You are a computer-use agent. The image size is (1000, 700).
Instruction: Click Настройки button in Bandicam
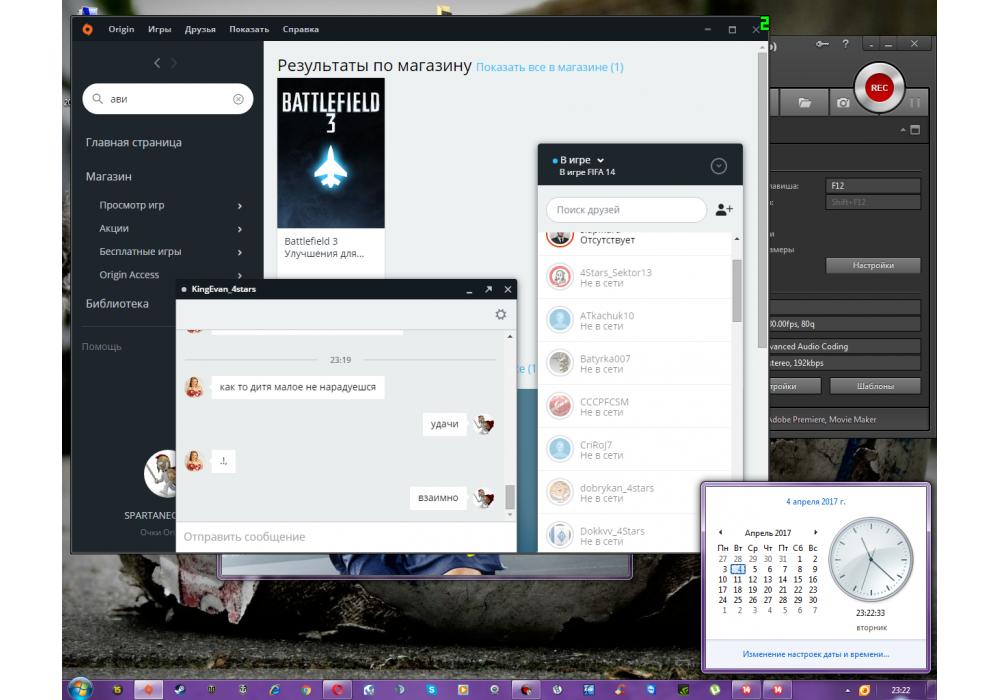point(873,265)
